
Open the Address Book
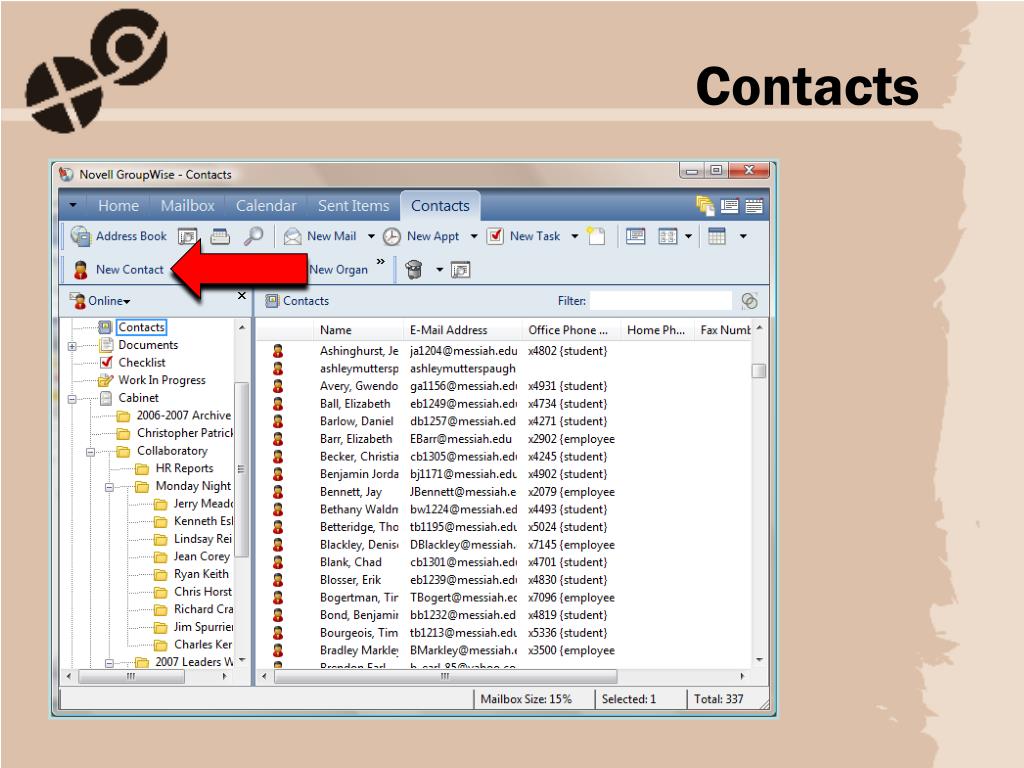point(118,236)
